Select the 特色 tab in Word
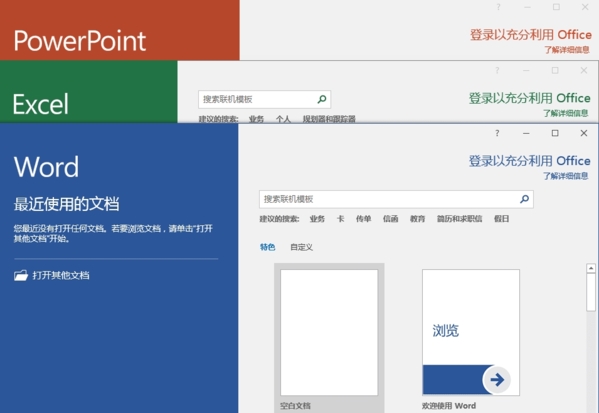 [x=267, y=247]
